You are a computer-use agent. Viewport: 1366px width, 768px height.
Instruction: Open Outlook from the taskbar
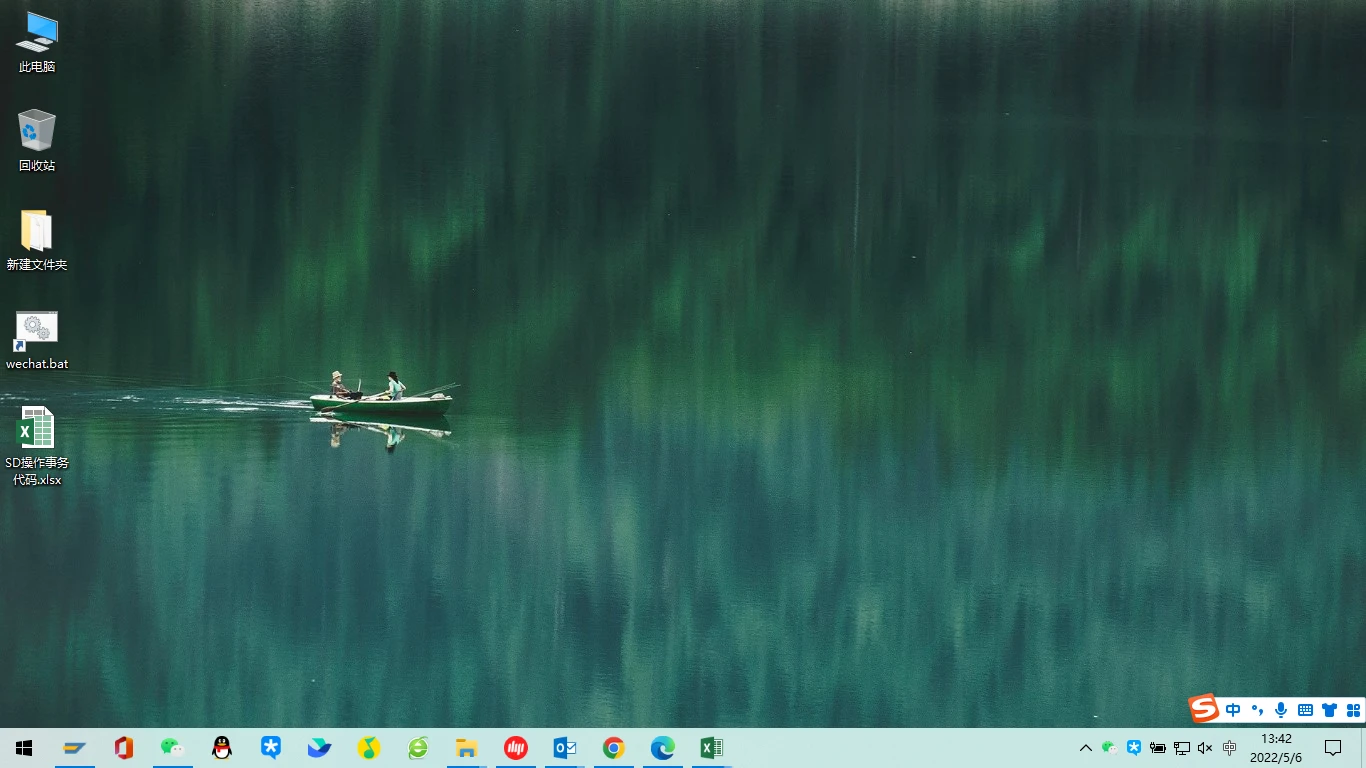[565, 748]
